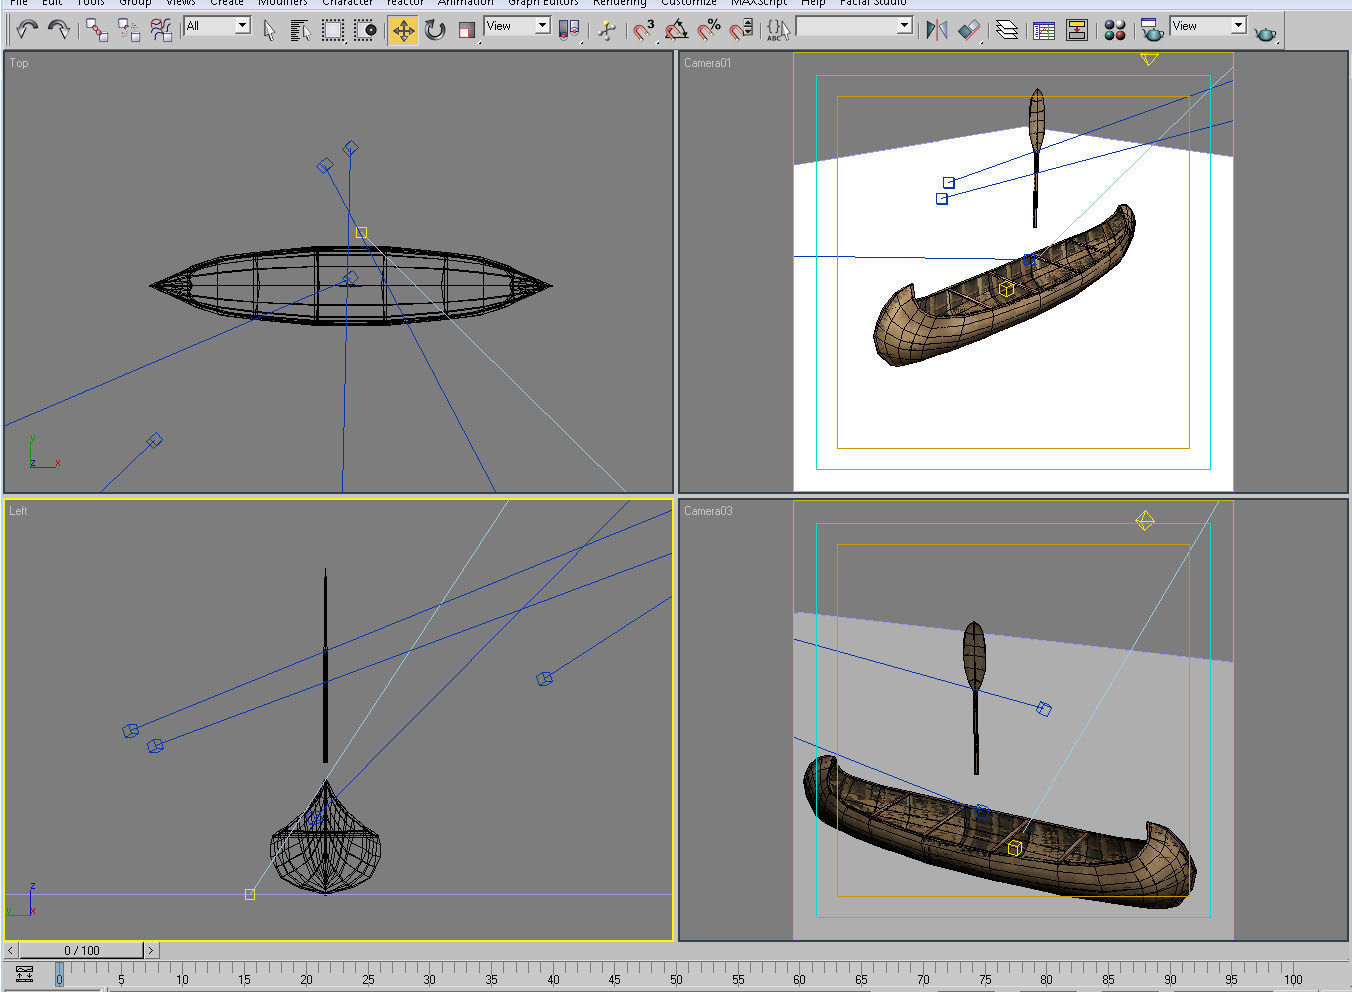This screenshot has width=1352, height=992.
Task: Toggle the Spinner Snap
Action: point(740,30)
